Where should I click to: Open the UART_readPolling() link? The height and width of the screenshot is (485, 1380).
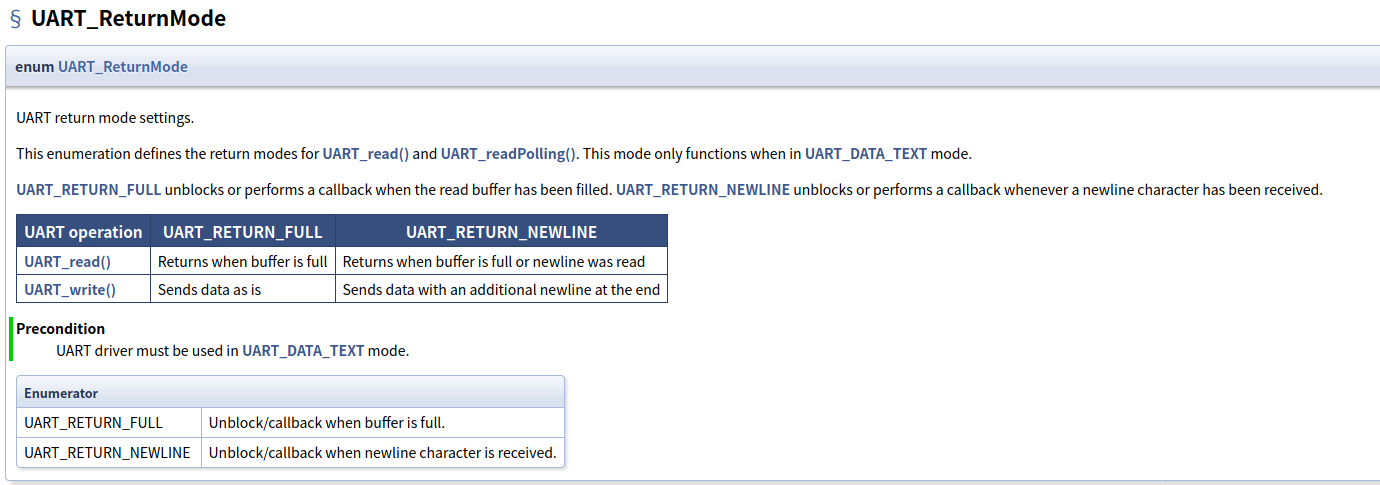(x=508, y=154)
